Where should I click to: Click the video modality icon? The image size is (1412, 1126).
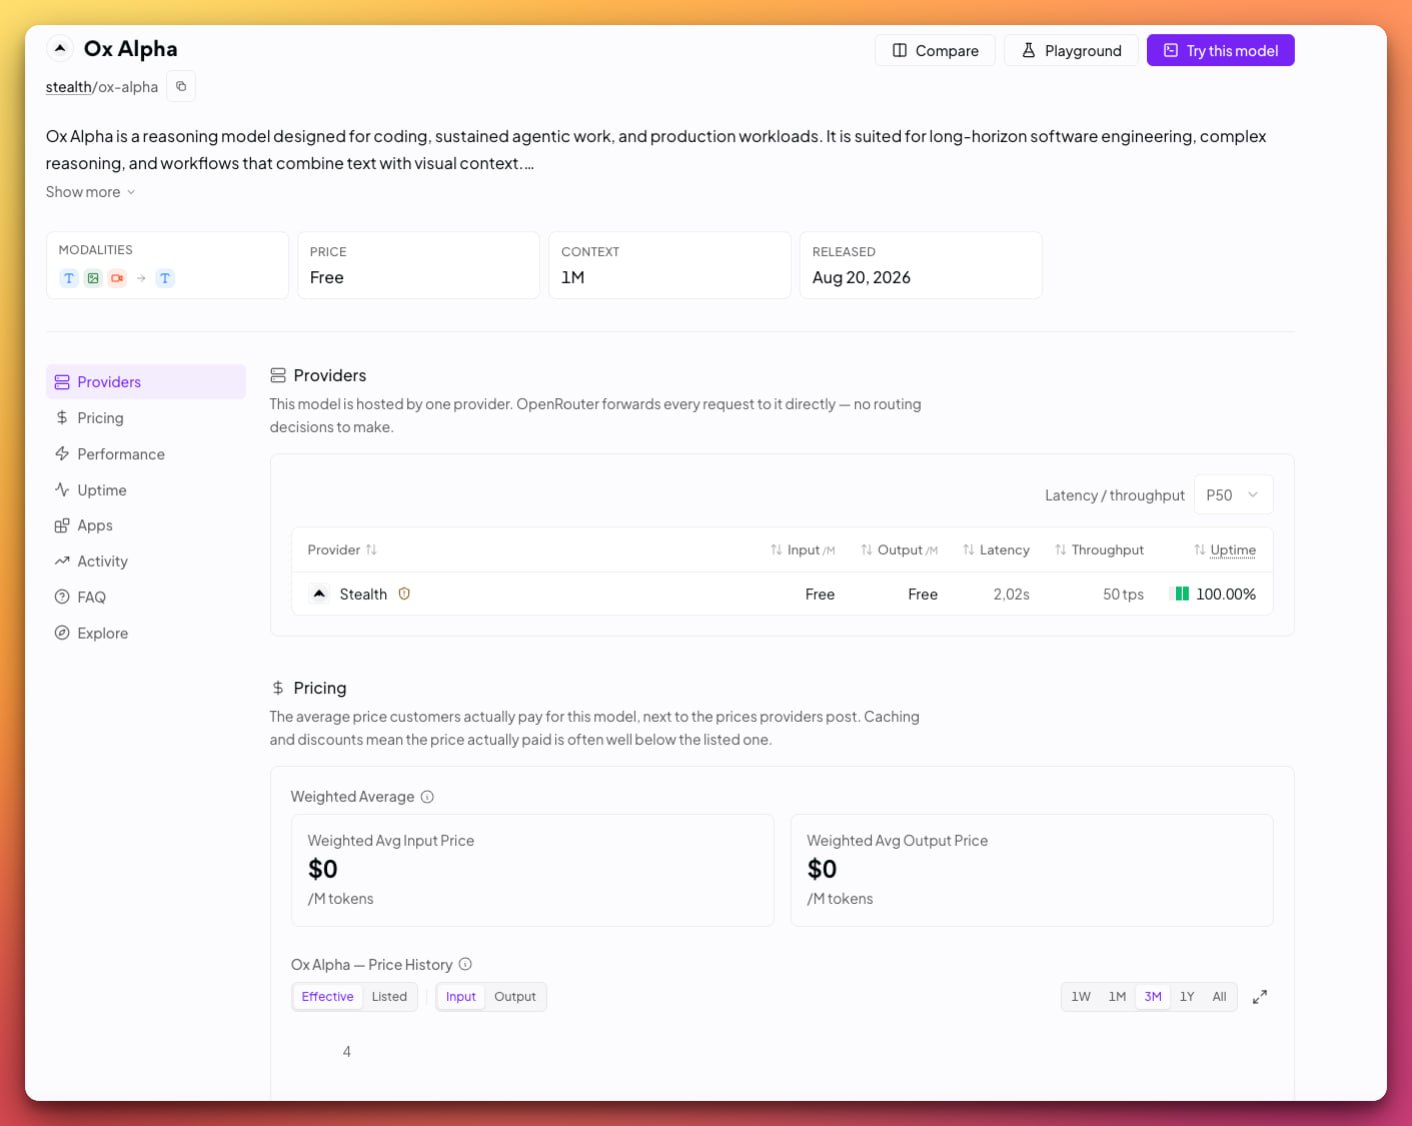point(117,278)
